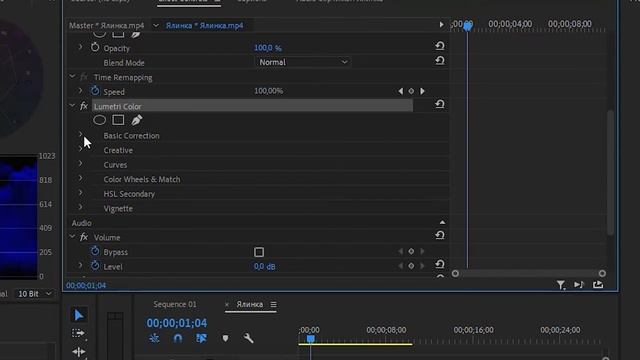The image size is (640, 360).
Task: Close the Ялинка sequence tab
Action: [227, 304]
